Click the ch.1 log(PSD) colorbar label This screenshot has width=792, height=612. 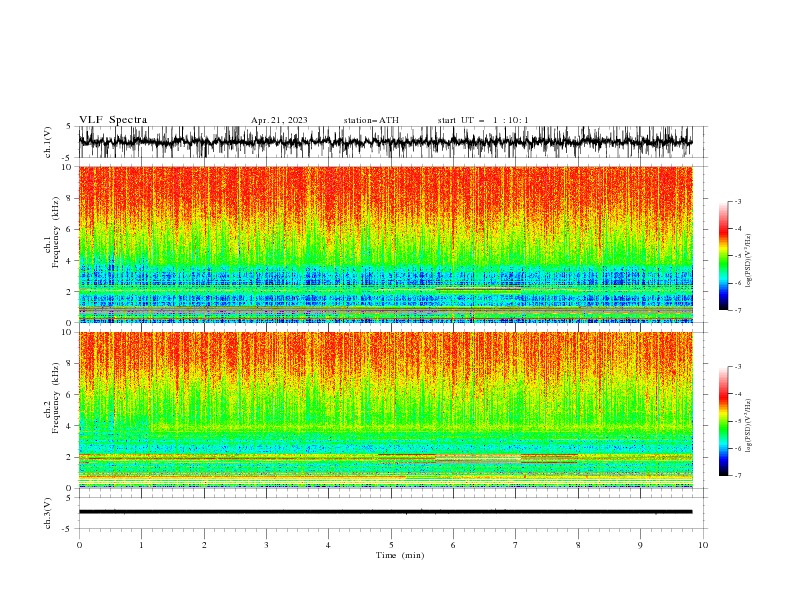[x=749, y=261]
